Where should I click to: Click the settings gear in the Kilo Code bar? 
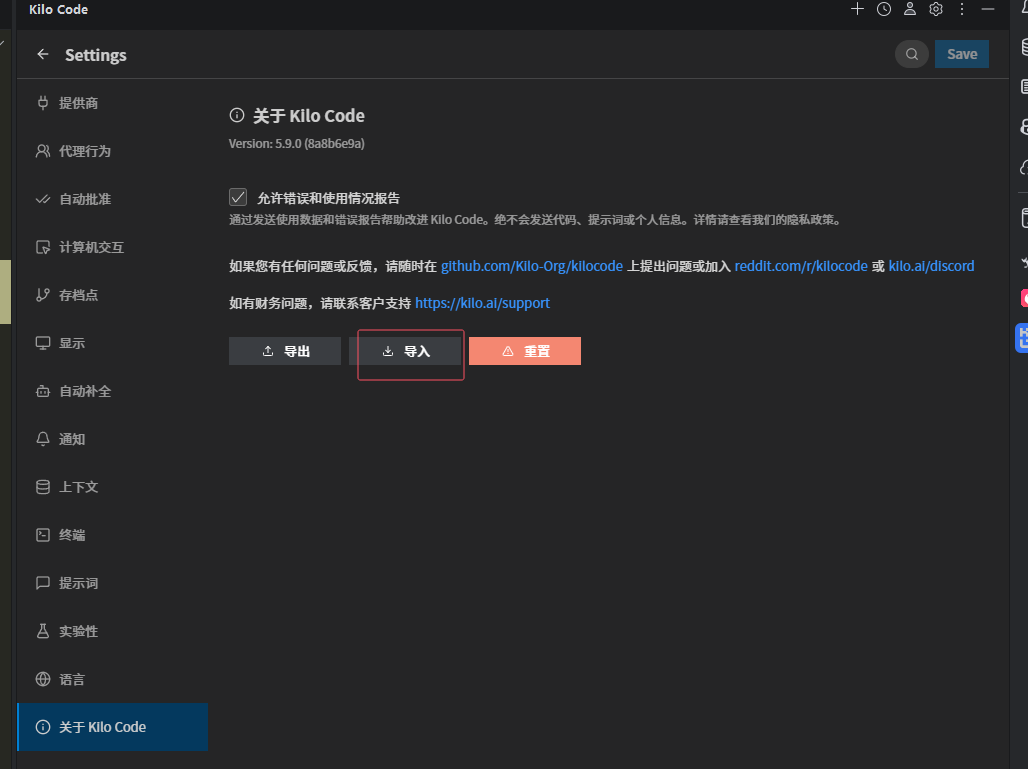coord(935,9)
